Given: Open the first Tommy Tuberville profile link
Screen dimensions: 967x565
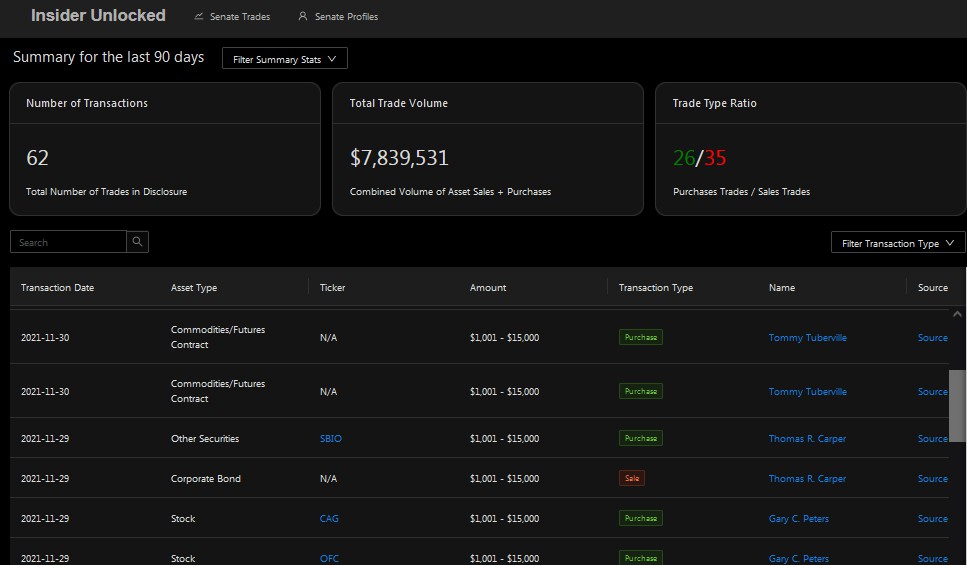Looking at the screenshot, I should click(807, 338).
